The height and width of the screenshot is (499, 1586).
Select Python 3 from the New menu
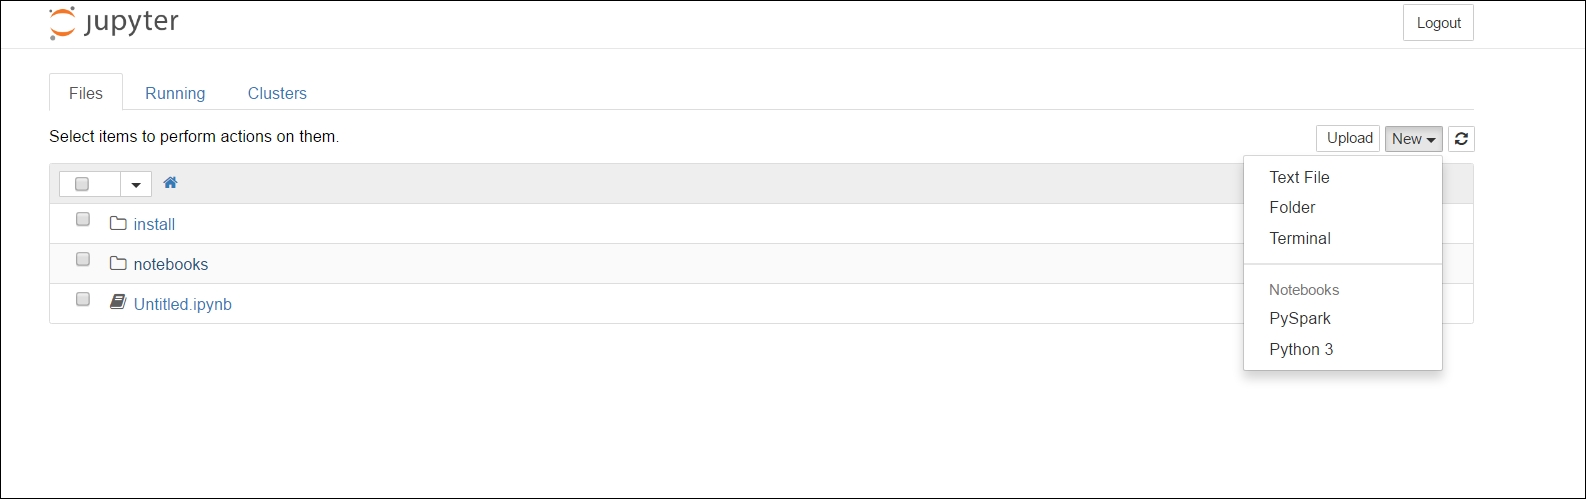coord(1300,349)
